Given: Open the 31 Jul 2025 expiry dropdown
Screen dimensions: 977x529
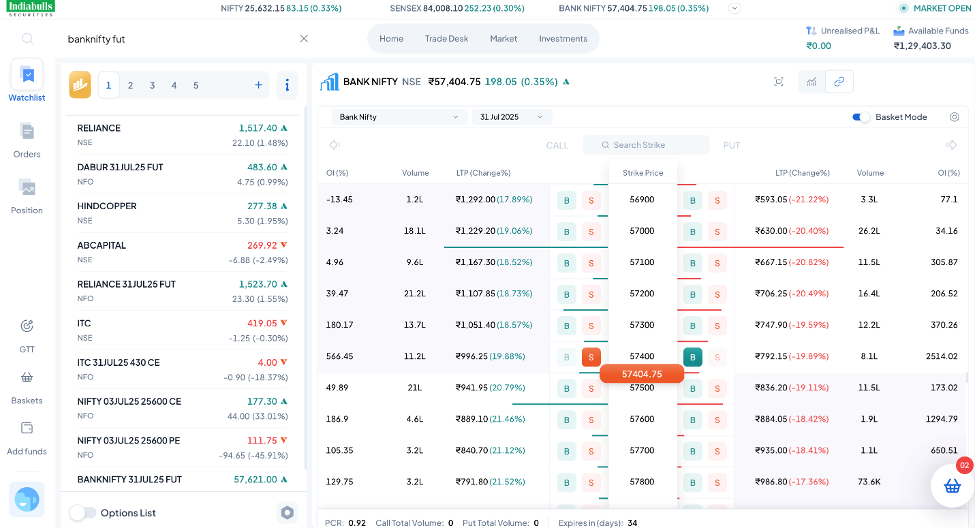Looking at the screenshot, I should (x=511, y=117).
